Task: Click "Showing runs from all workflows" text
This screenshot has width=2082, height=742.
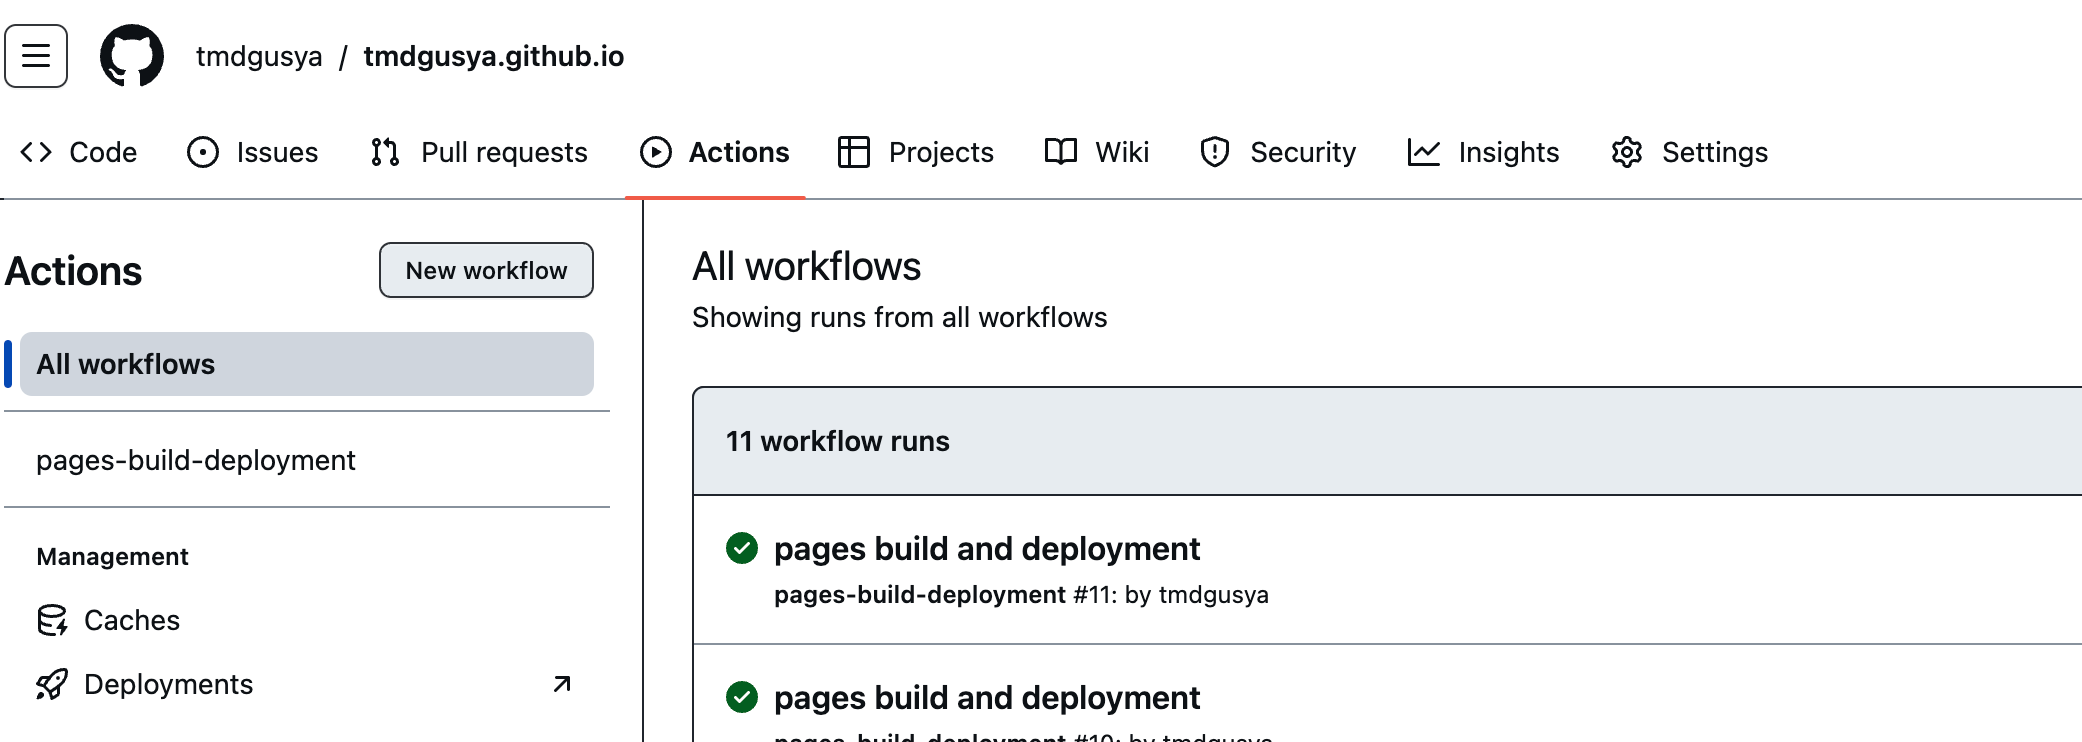Action: [x=900, y=317]
